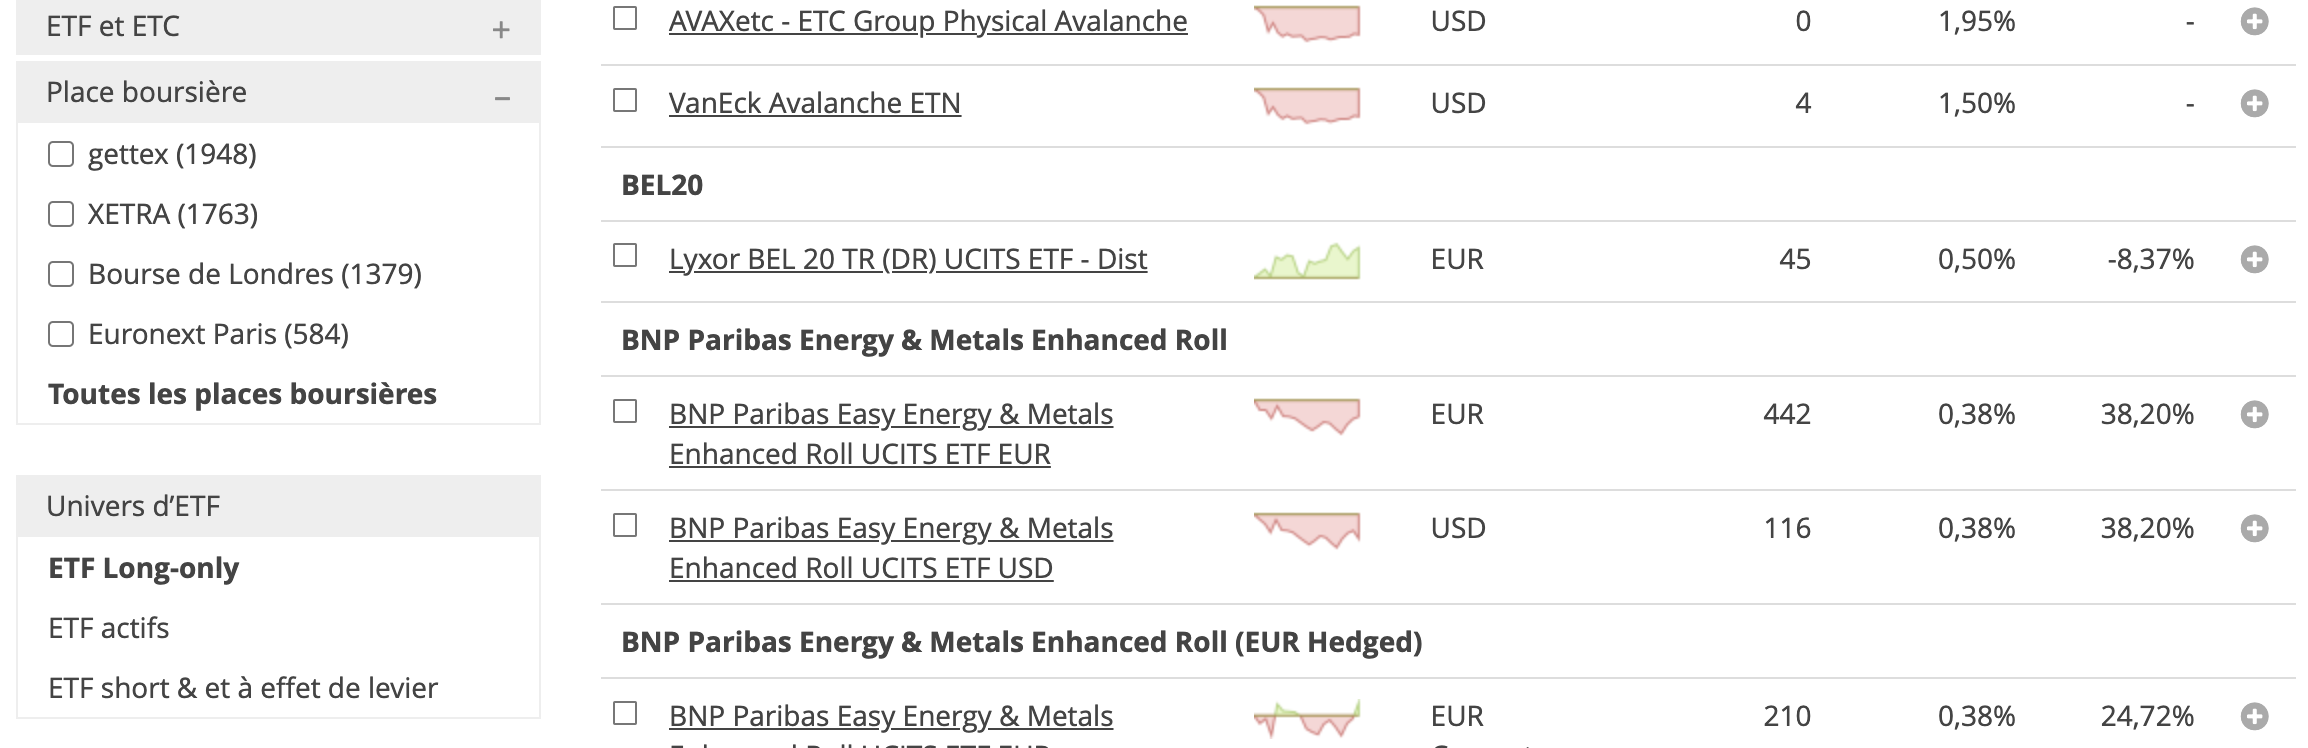Open mini chart for AVAXetc Physical Avalanche
Screen dimensions: 2308x748
pos(1306,22)
